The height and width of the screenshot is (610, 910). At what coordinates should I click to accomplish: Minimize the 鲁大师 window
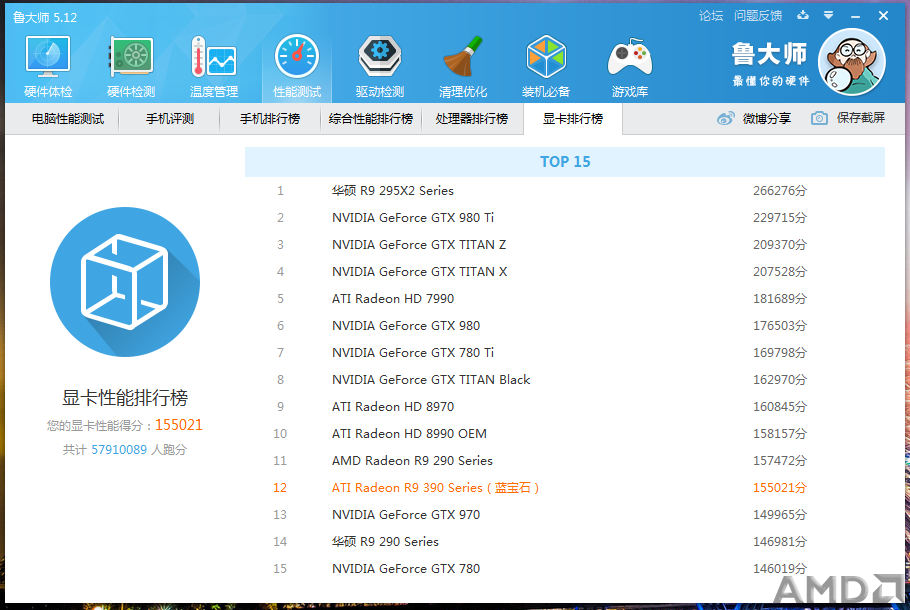[855, 16]
